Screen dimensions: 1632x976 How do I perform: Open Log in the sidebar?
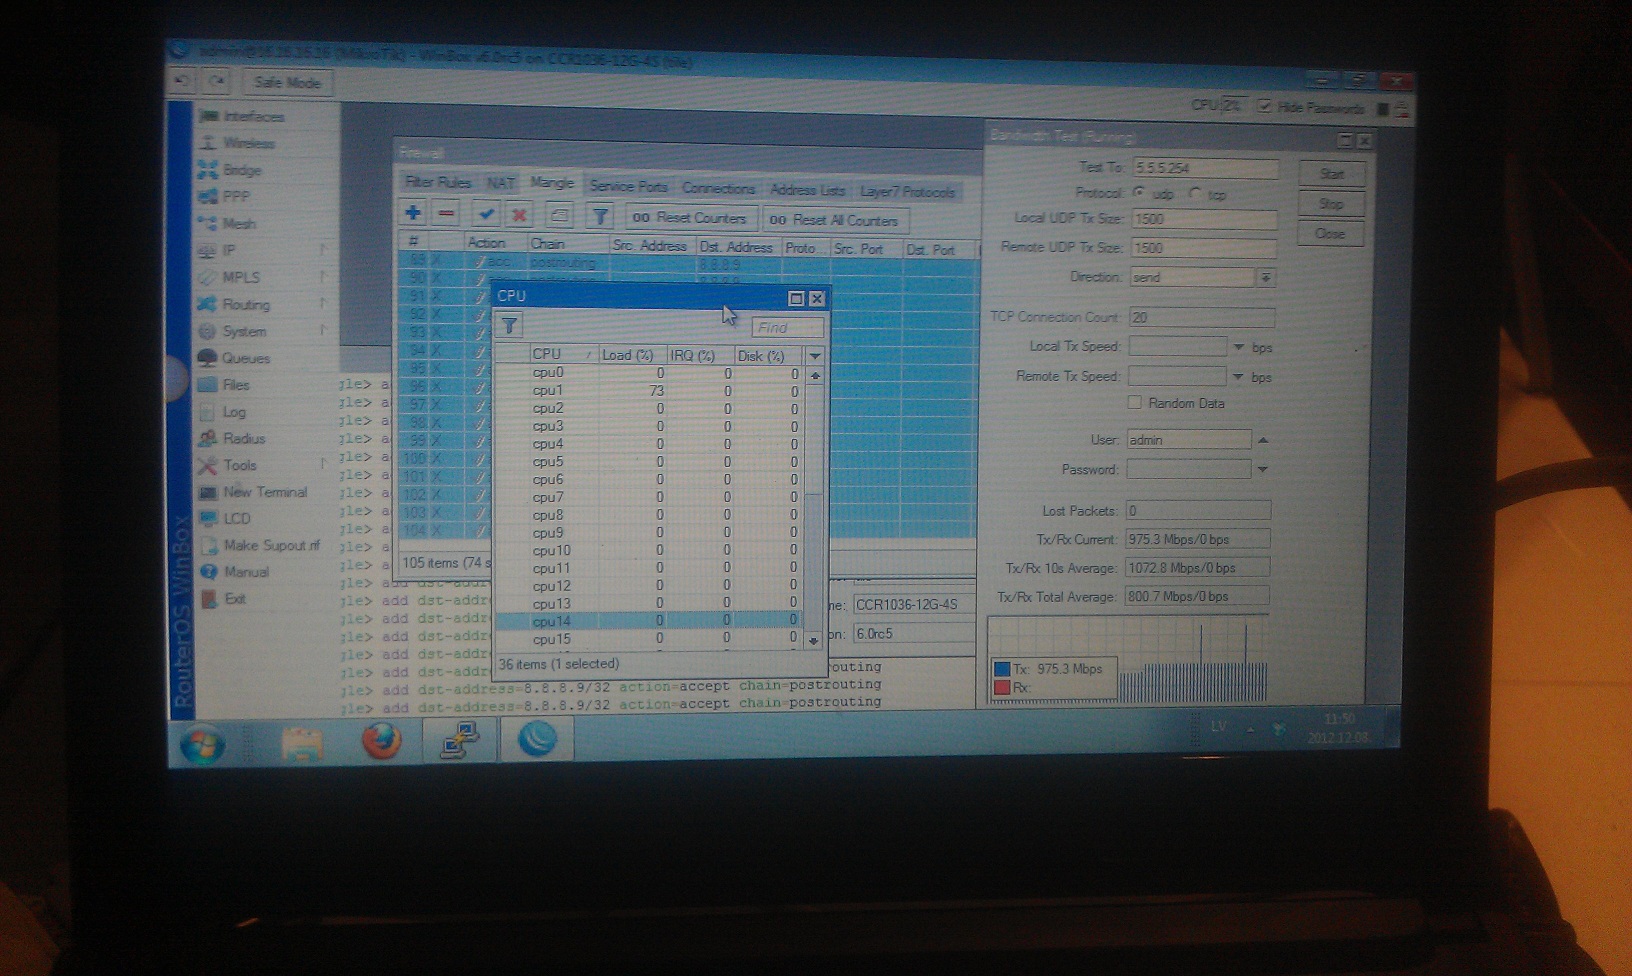coord(223,412)
